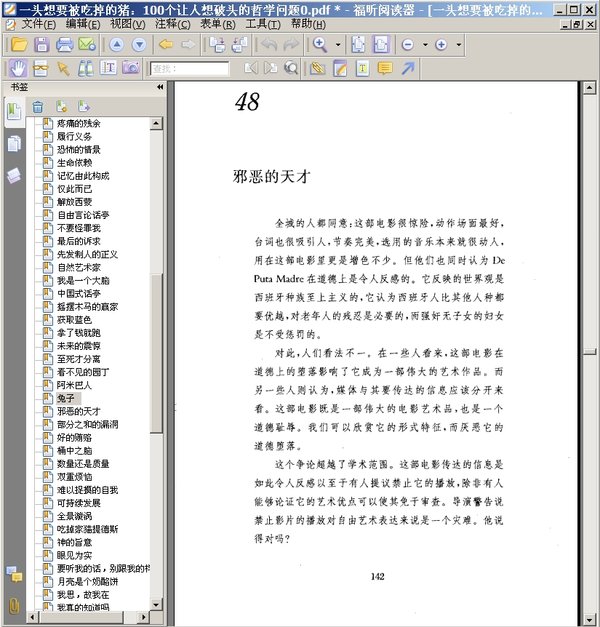Open the 视图(V) menu

(x=128, y=24)
